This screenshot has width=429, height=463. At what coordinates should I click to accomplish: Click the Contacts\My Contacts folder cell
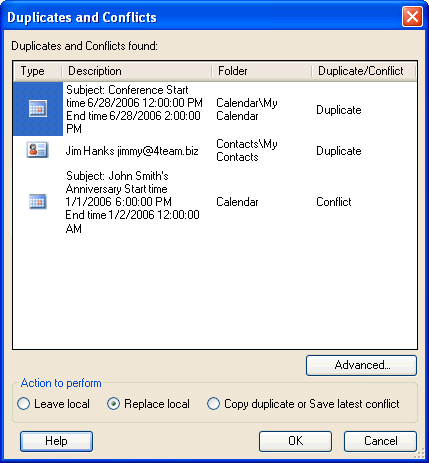[247, 150]
